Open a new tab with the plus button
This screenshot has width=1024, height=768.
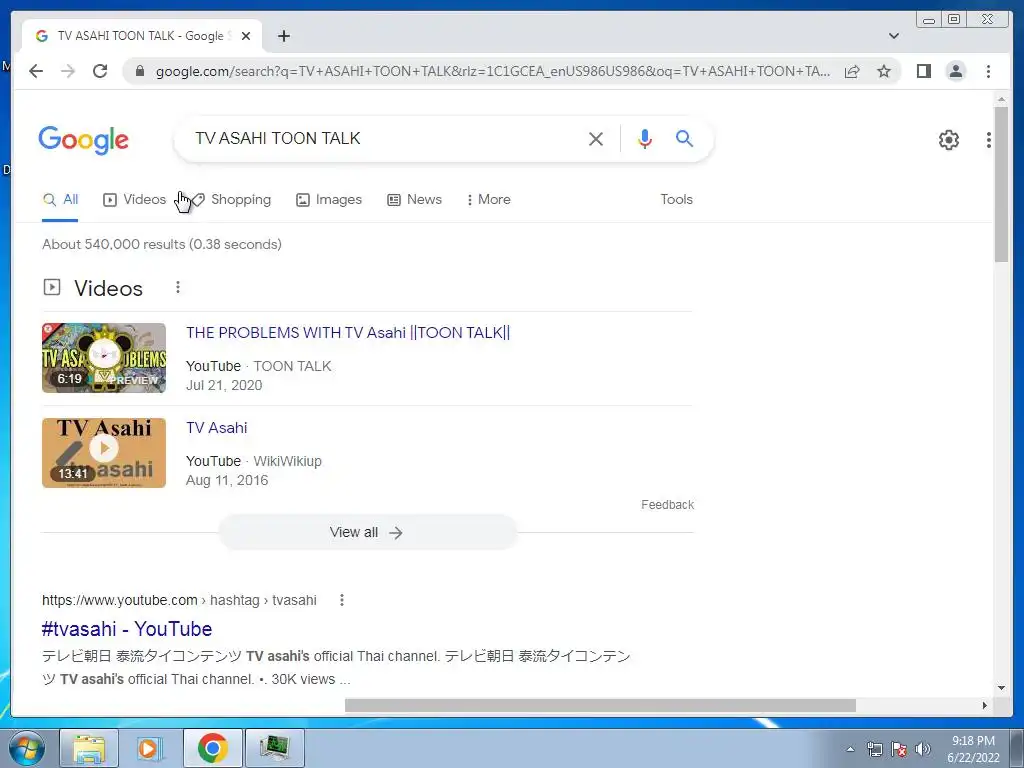(283, 36)
